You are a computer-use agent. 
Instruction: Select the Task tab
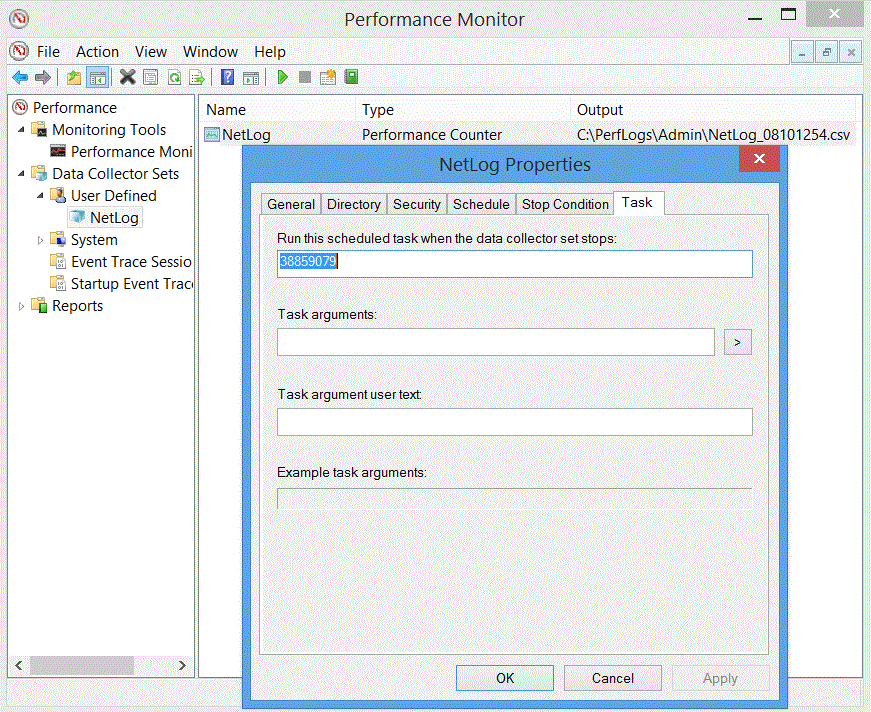pos(638,203)
